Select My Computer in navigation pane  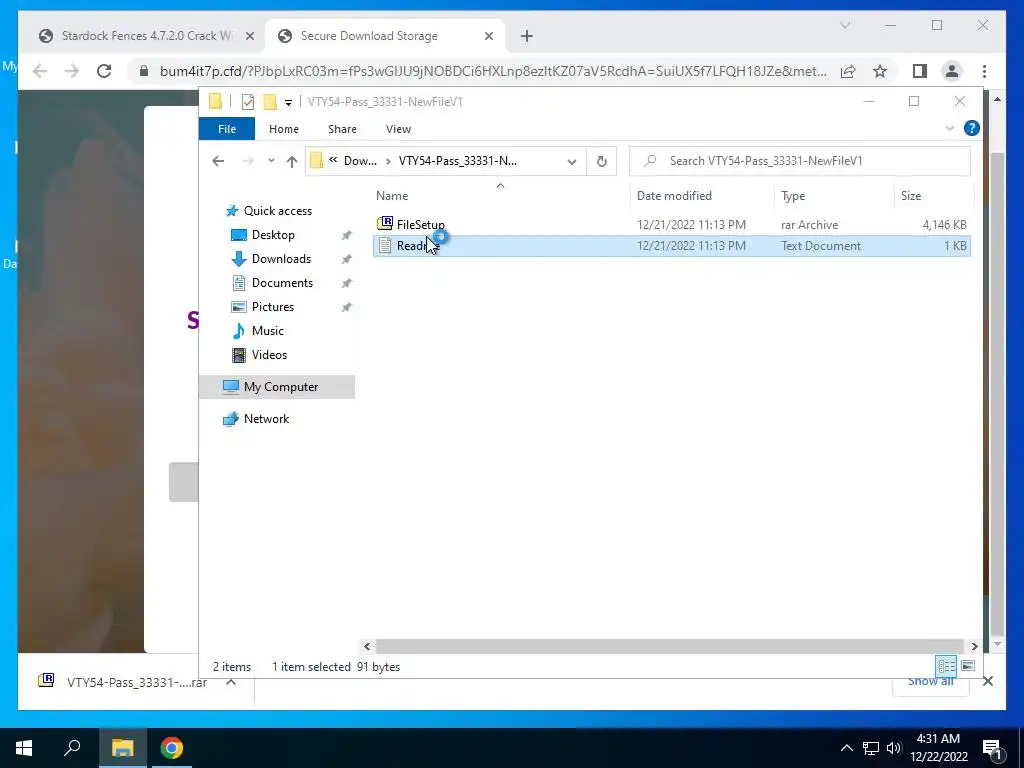(x=277, y=387)
